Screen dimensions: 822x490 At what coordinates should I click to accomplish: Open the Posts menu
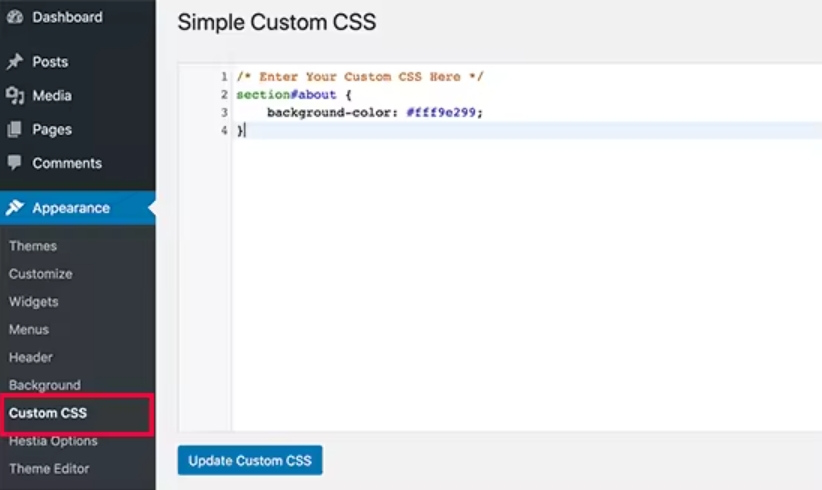click(x=50, y=62)
